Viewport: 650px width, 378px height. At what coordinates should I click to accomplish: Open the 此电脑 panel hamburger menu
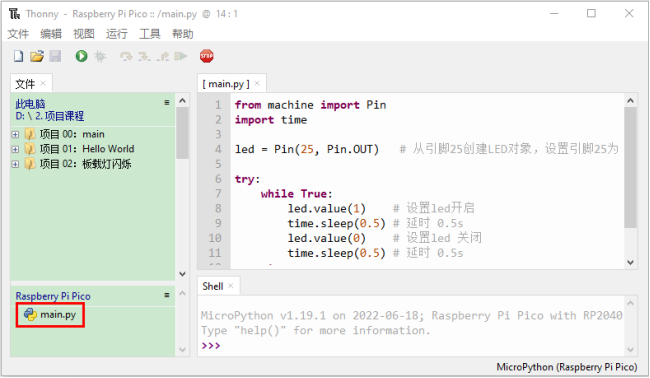(x=167, y=102)
